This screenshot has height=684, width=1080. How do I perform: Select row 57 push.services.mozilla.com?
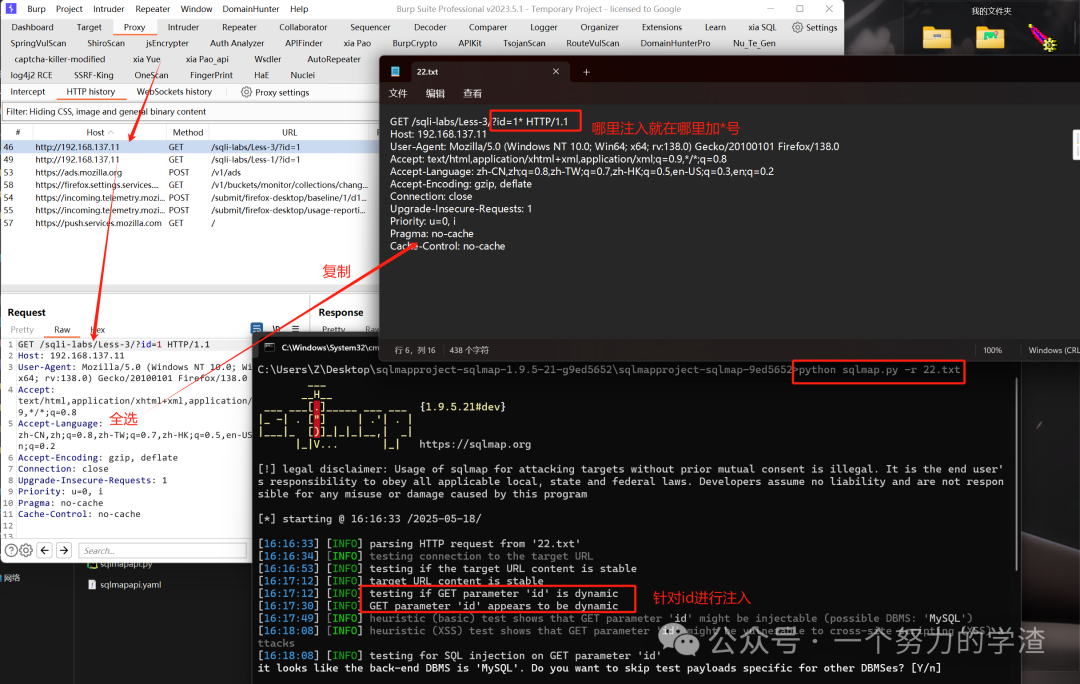tap(190, 222)
